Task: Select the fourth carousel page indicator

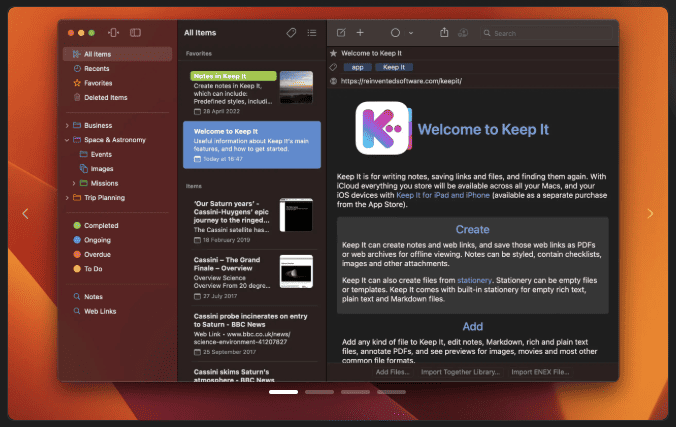Action: pyautogui.click(x=391, y=392)
